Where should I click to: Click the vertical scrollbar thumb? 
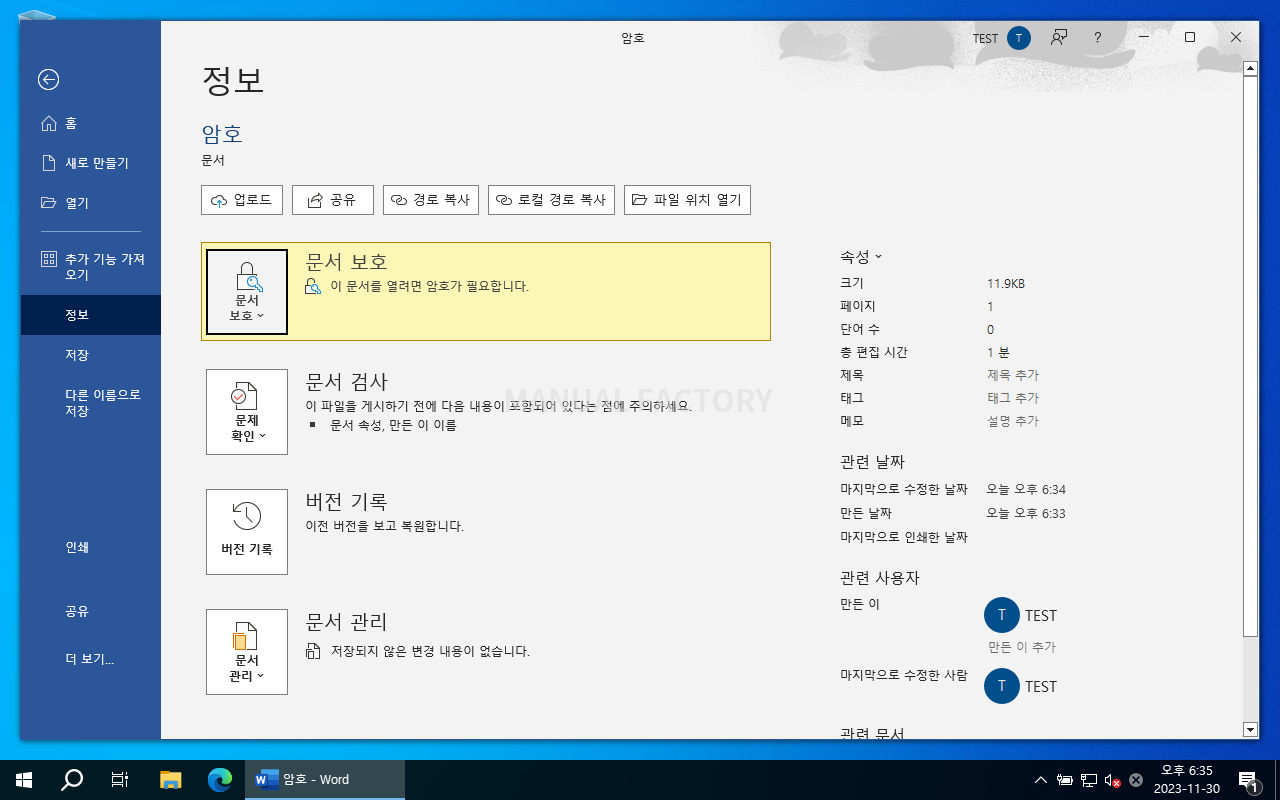[1250, 356]
